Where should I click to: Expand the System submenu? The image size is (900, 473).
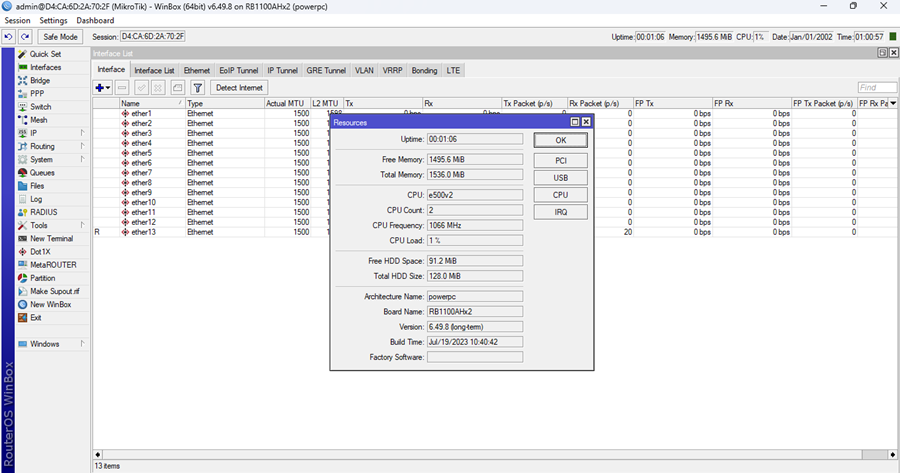[52, 160]
